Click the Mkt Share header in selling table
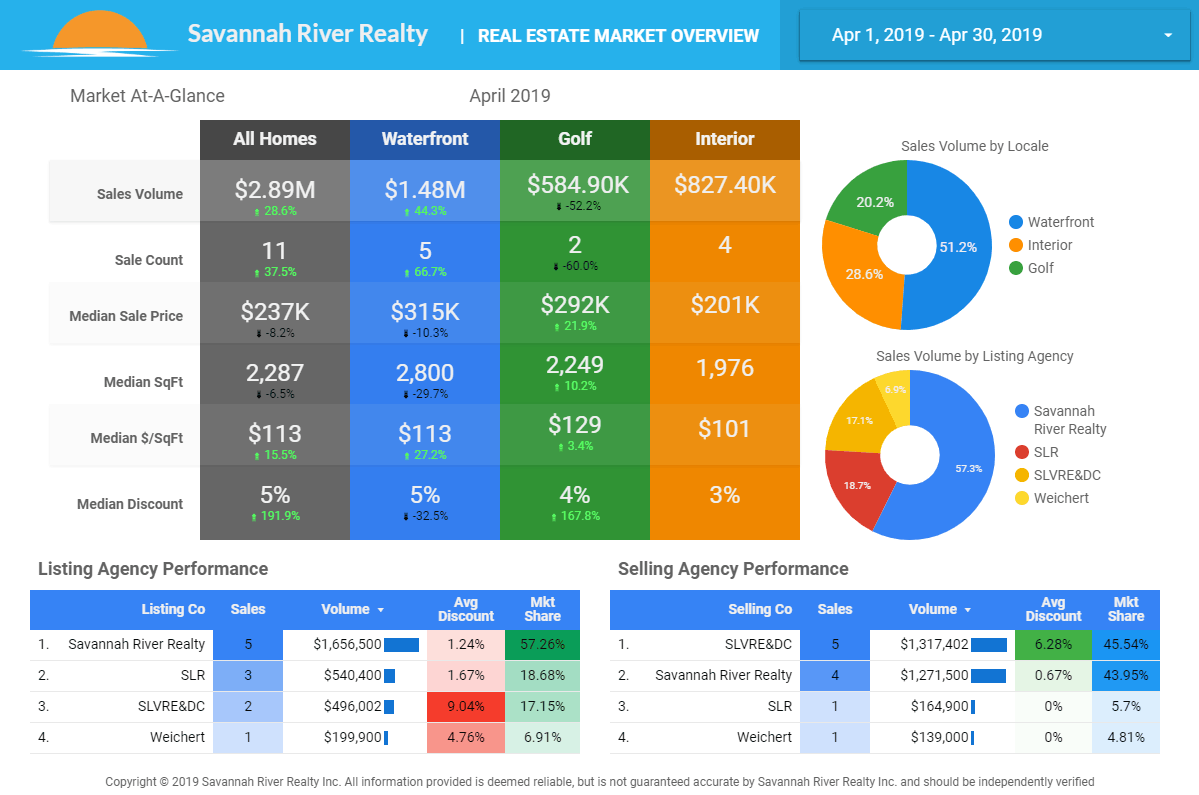 pos(1125,609)
